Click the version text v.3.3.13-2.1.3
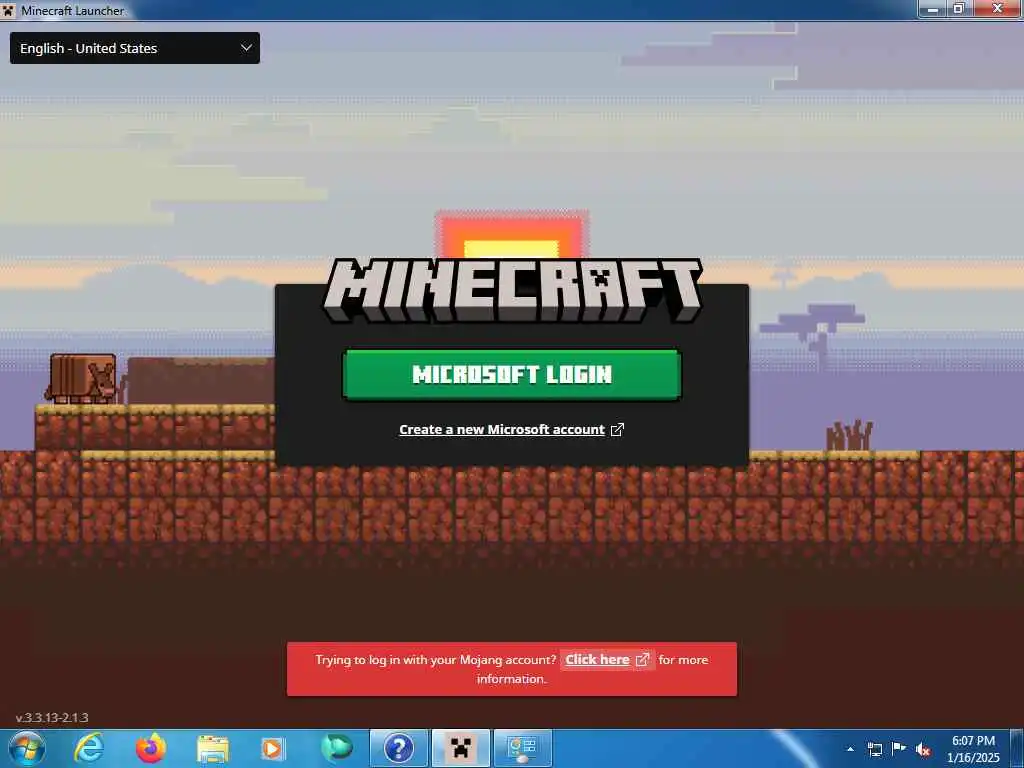The height and width of the screenshot is (768, 1024). point(52,718)
